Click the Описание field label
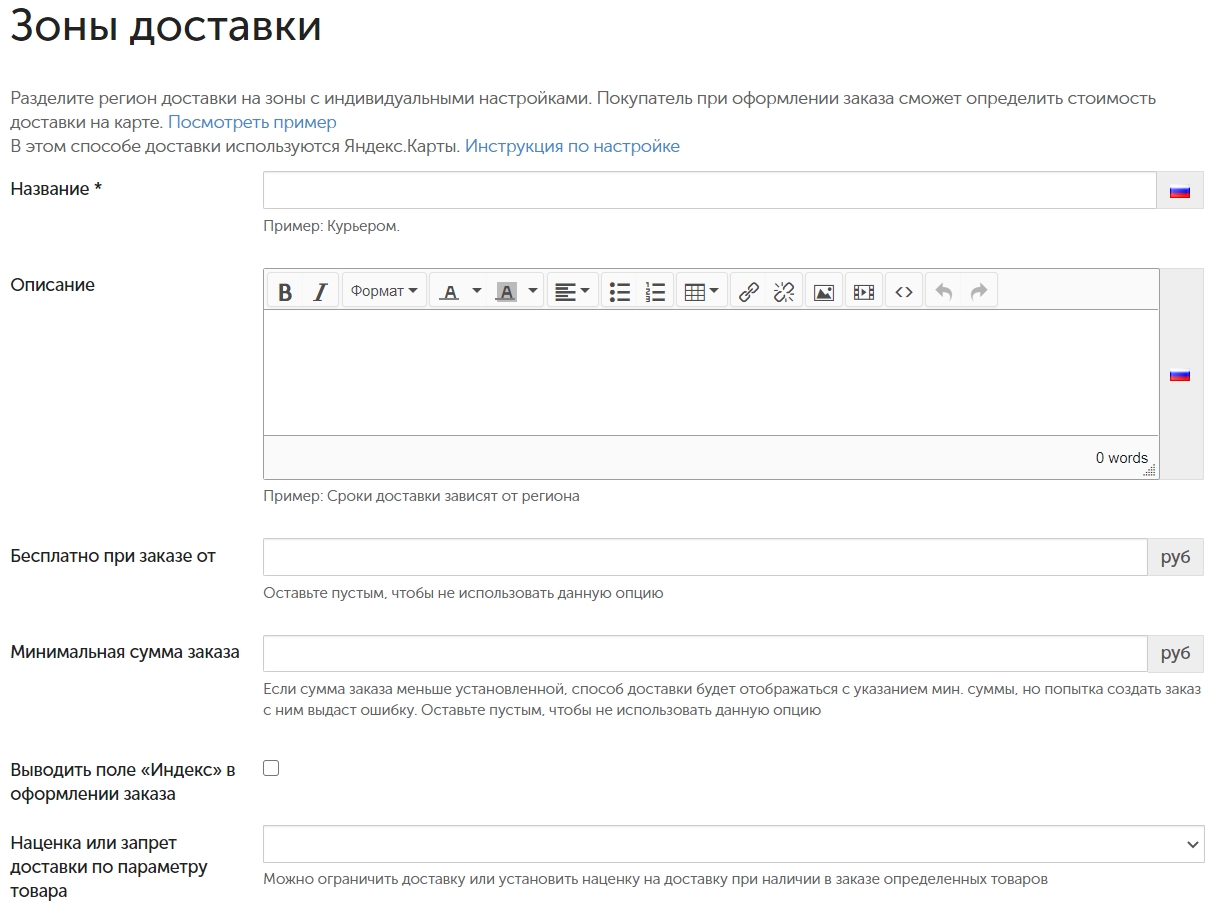The width and height of the screenshot is (1218, 911). tap(52, 285)
